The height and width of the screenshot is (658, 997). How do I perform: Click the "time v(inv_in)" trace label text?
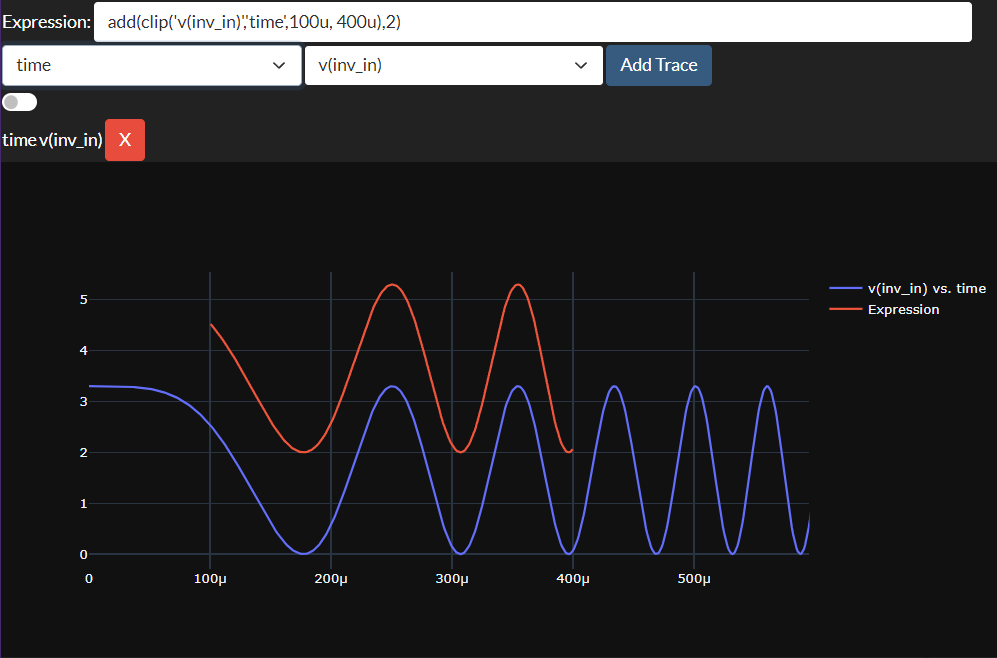[52, 140]
